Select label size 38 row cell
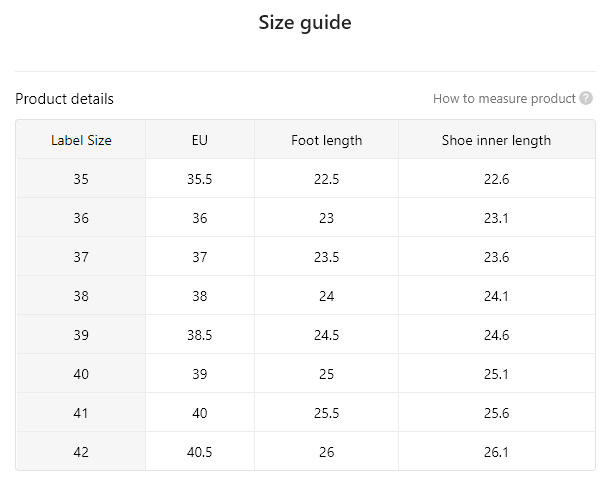 tap(81, 296)
